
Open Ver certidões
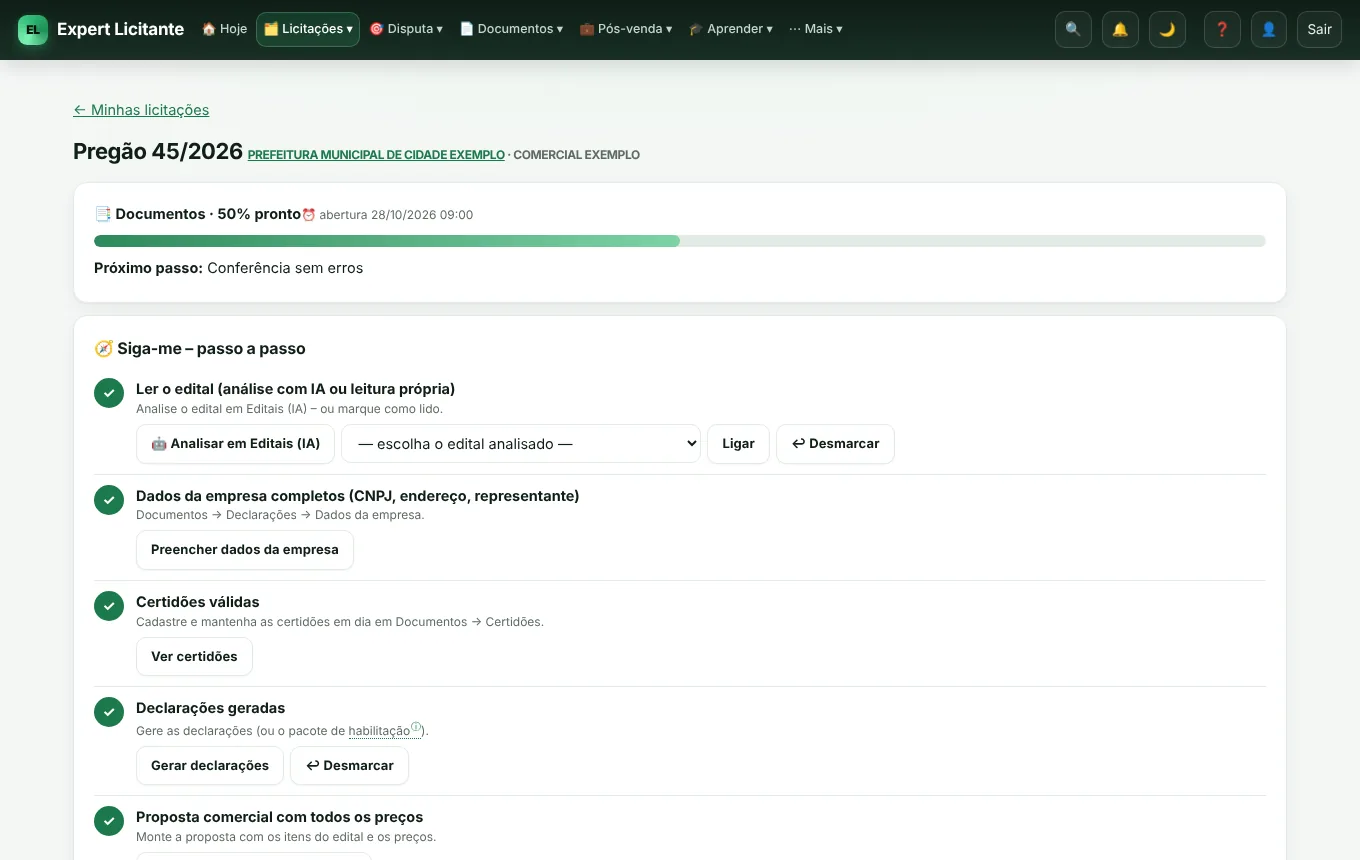click(x=194, y=657)
